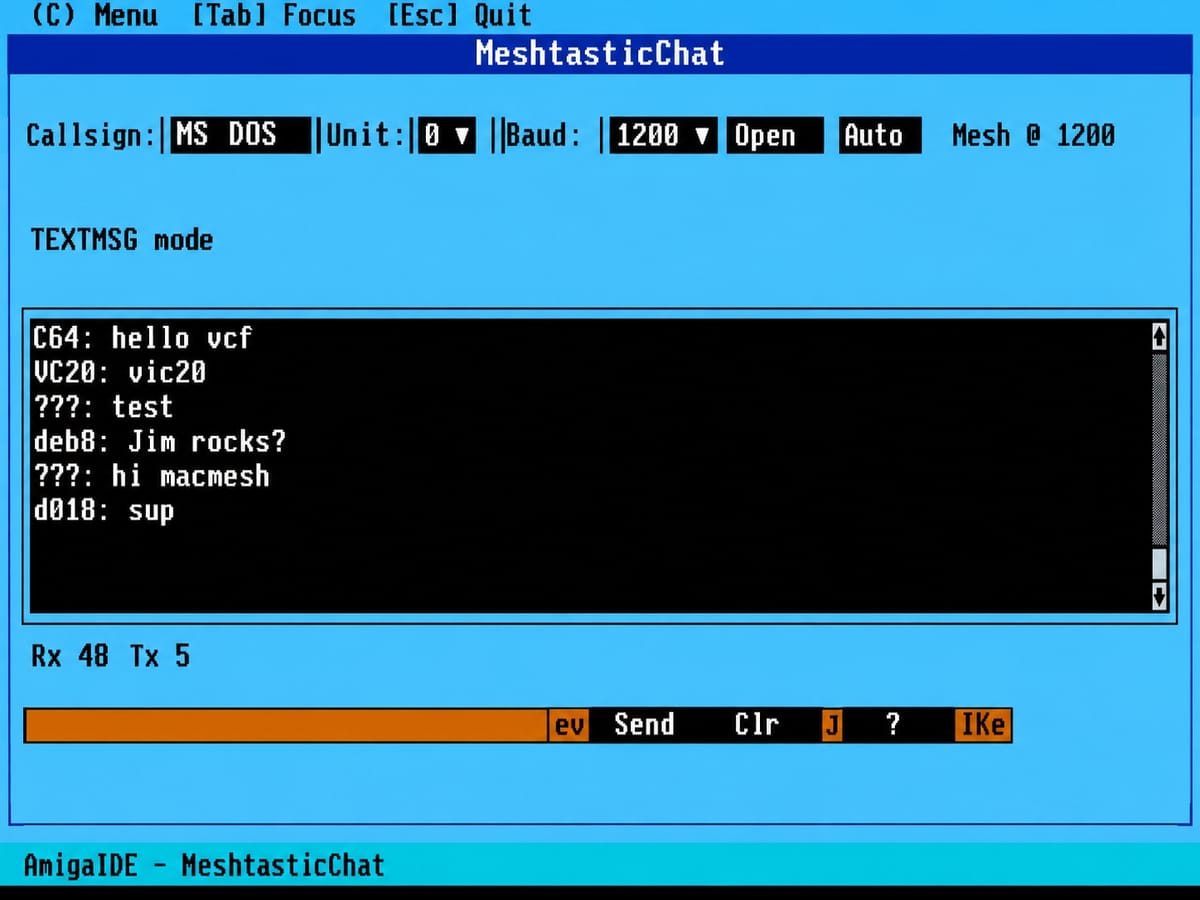Click the Open button
1200x900 pixels.
coord(775,135)
